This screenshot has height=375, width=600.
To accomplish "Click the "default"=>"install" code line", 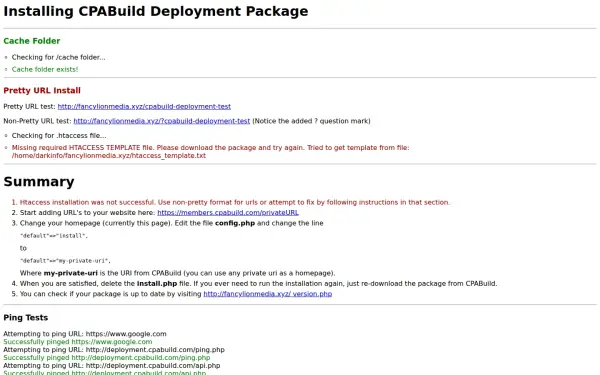I will tap(54, 236).
